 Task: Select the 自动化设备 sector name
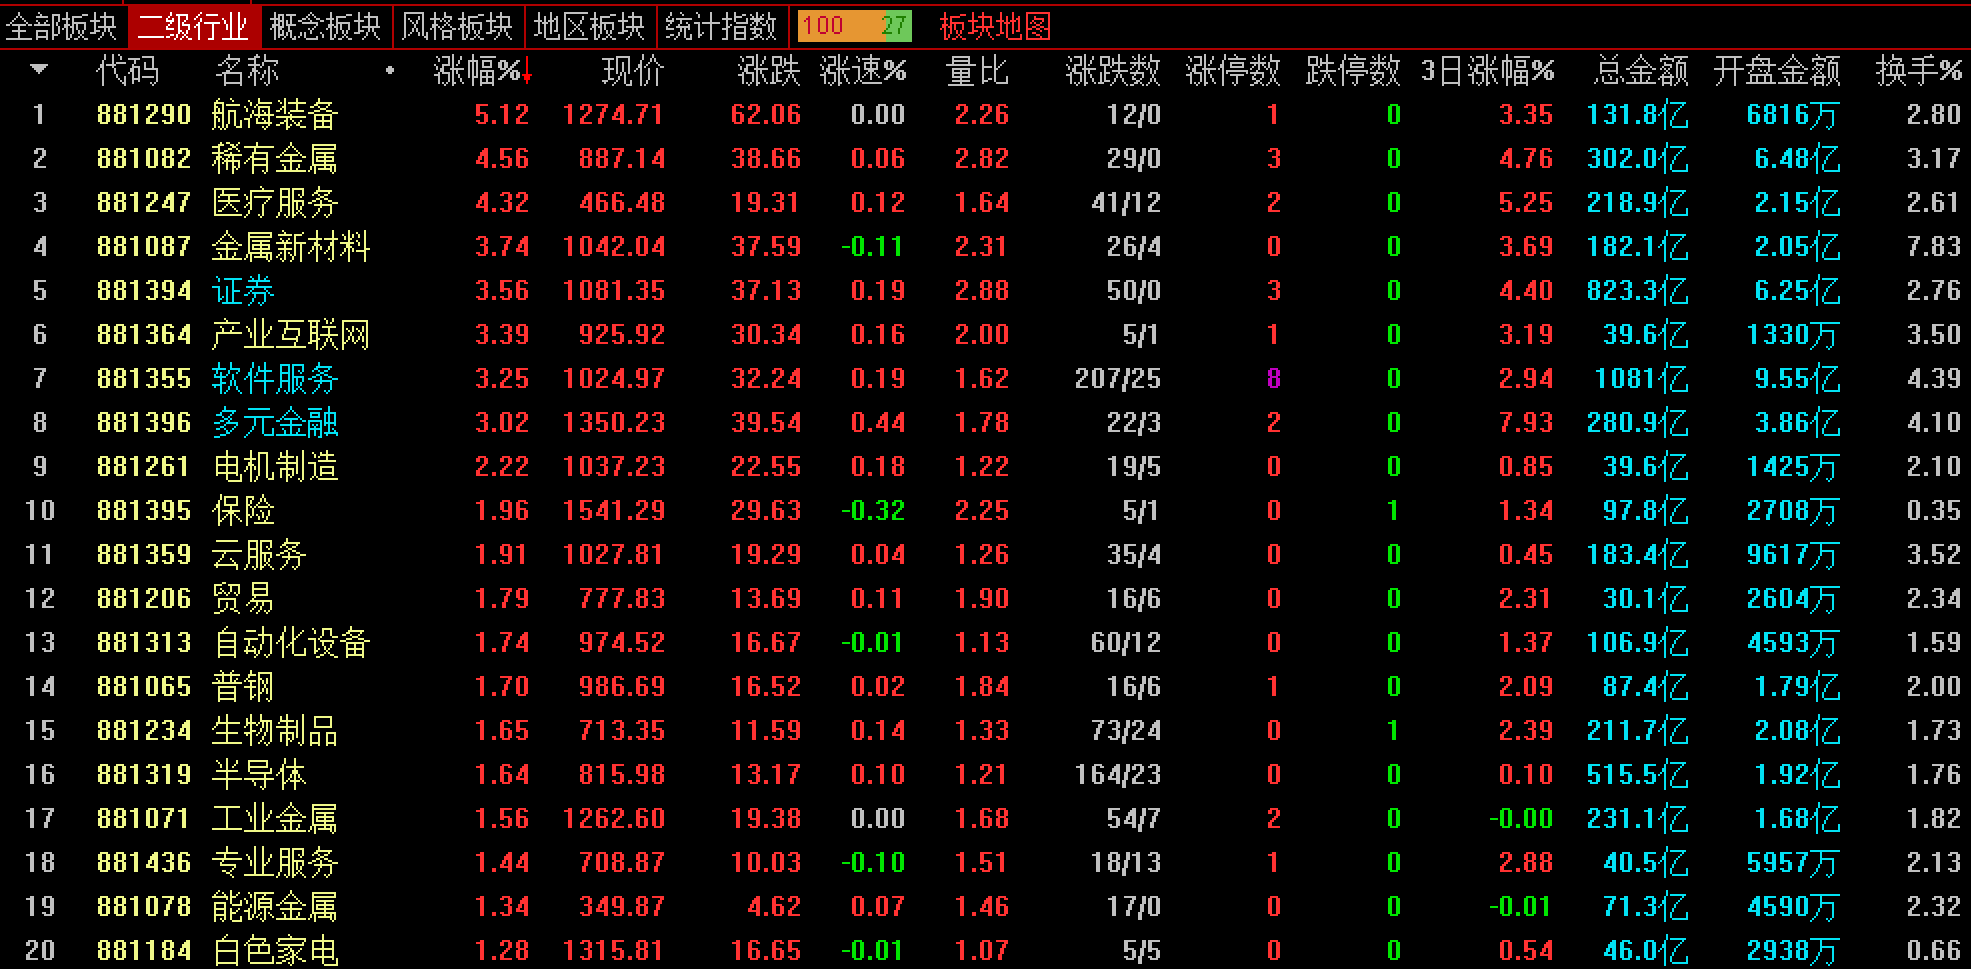point(291,643)
